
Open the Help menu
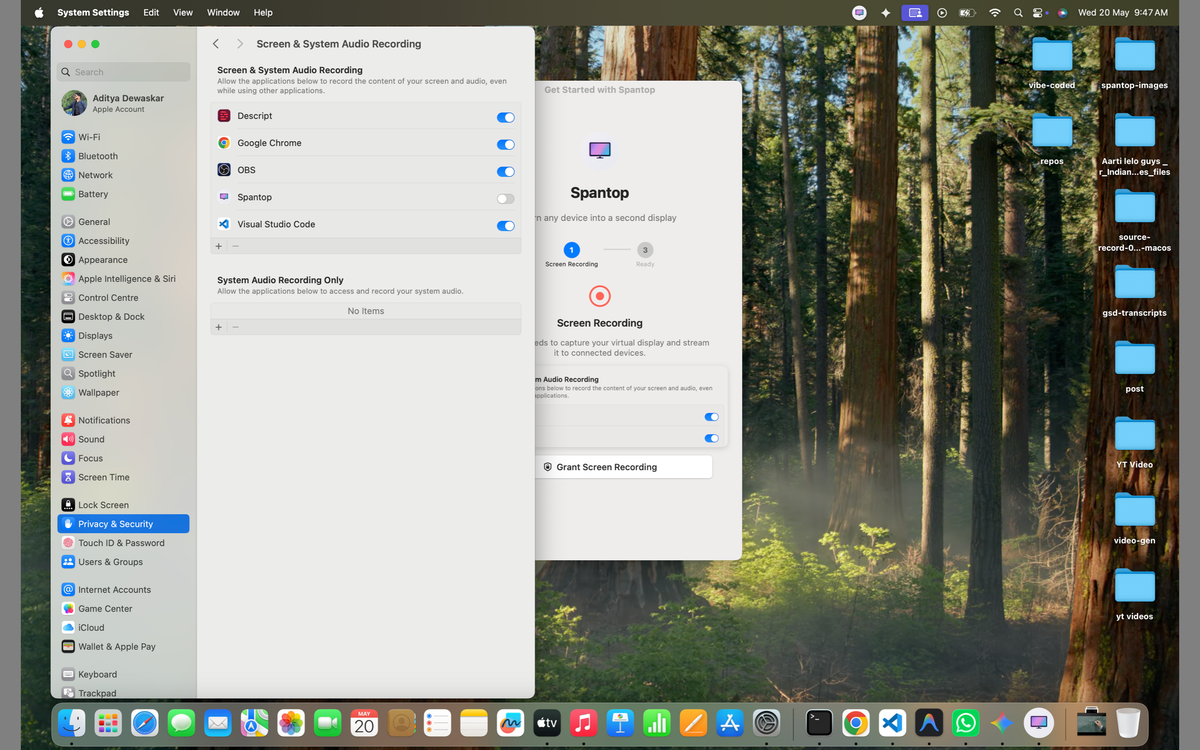coord(263,12)
